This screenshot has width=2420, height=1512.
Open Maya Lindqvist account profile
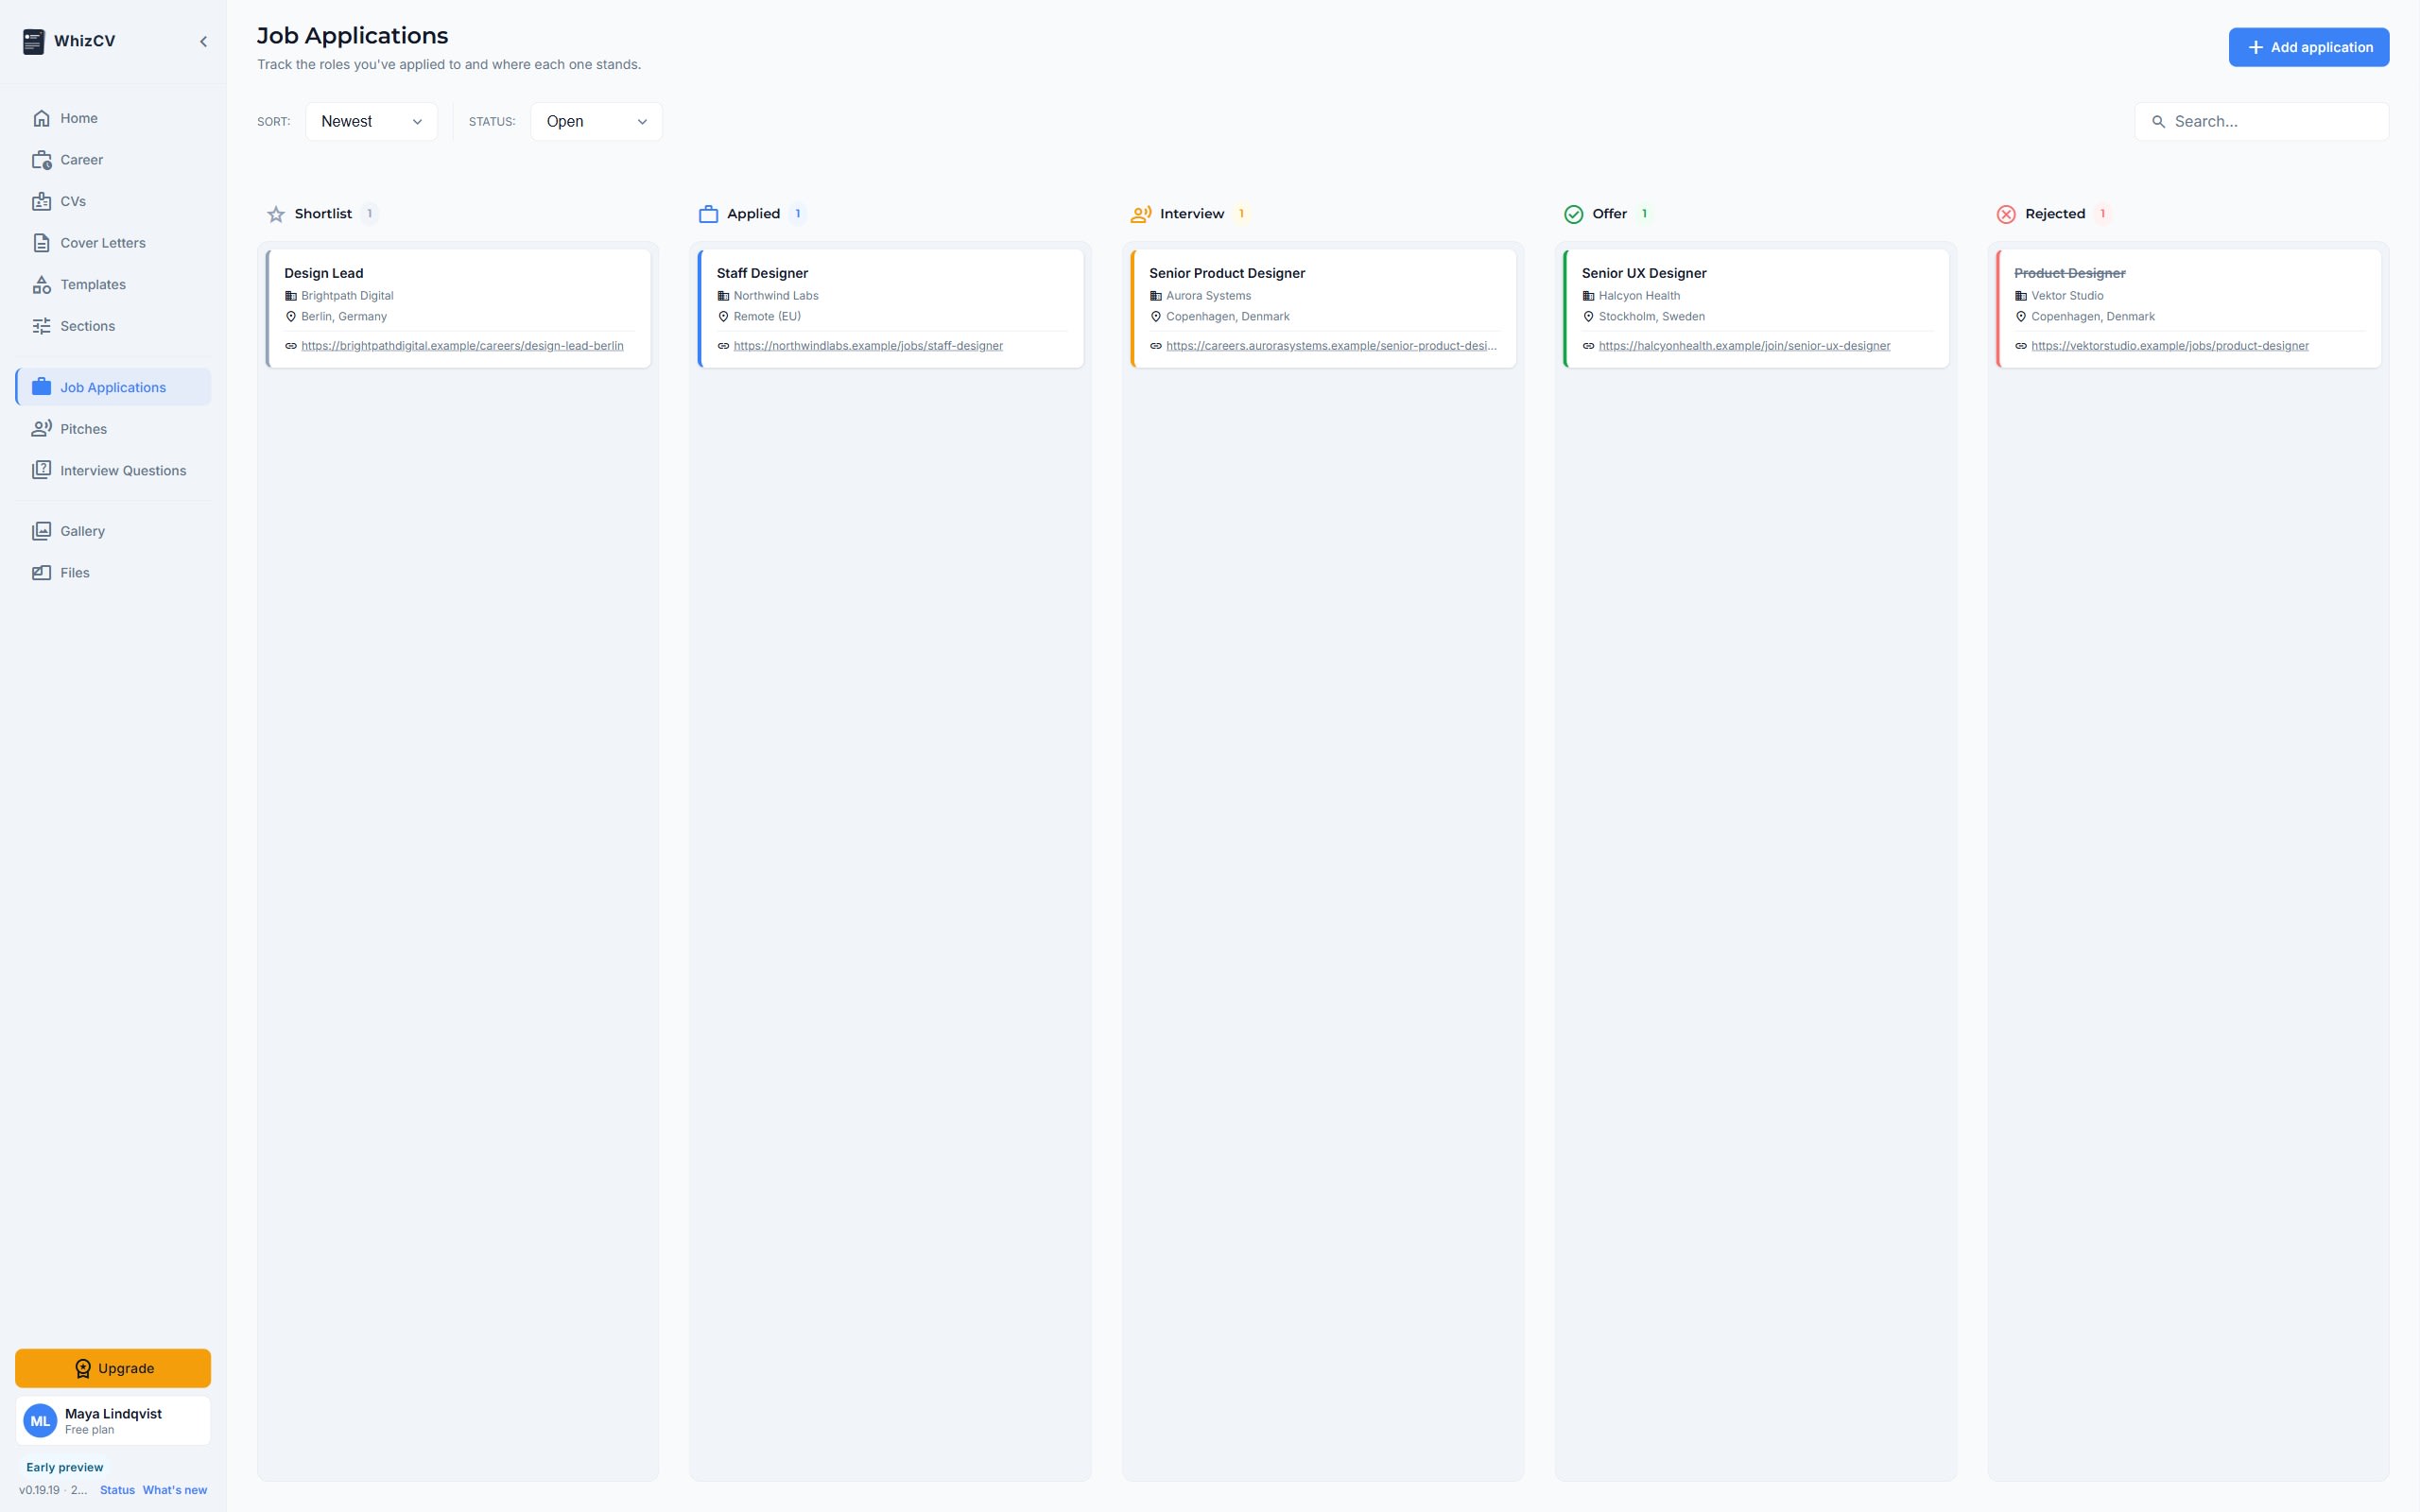click(x=113, y=1421)
